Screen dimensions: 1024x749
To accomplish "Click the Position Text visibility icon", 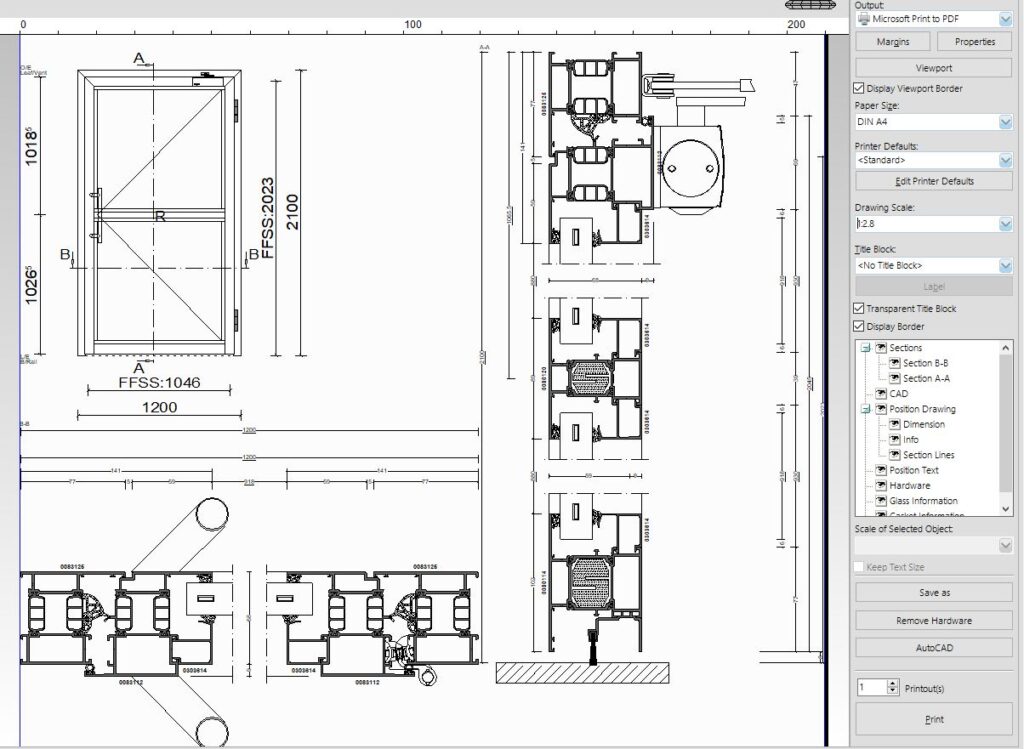I will coord(880,470).
